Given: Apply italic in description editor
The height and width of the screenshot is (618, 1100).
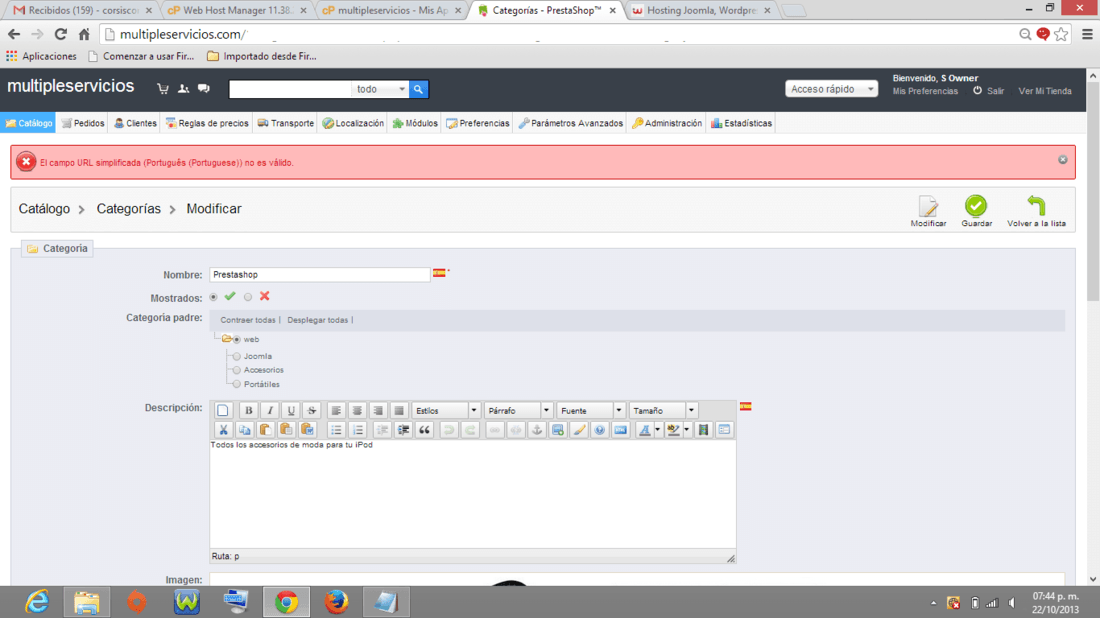Looking at the screenshot, I should pos(269,410).
